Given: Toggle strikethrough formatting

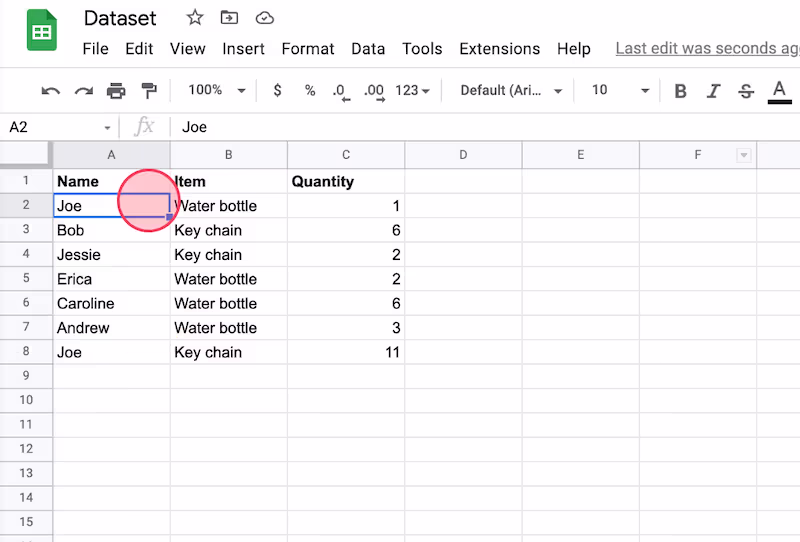Looking at the screenshot, I should [x=746, y=91].
